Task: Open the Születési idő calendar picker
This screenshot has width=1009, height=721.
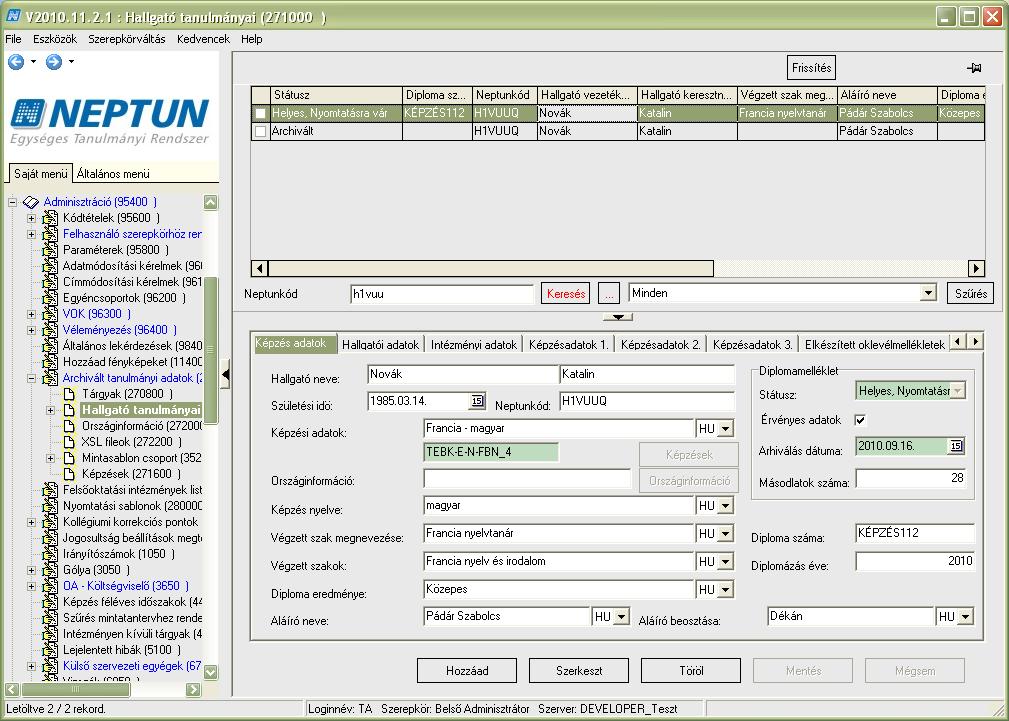Action: [x=477, y=401]
